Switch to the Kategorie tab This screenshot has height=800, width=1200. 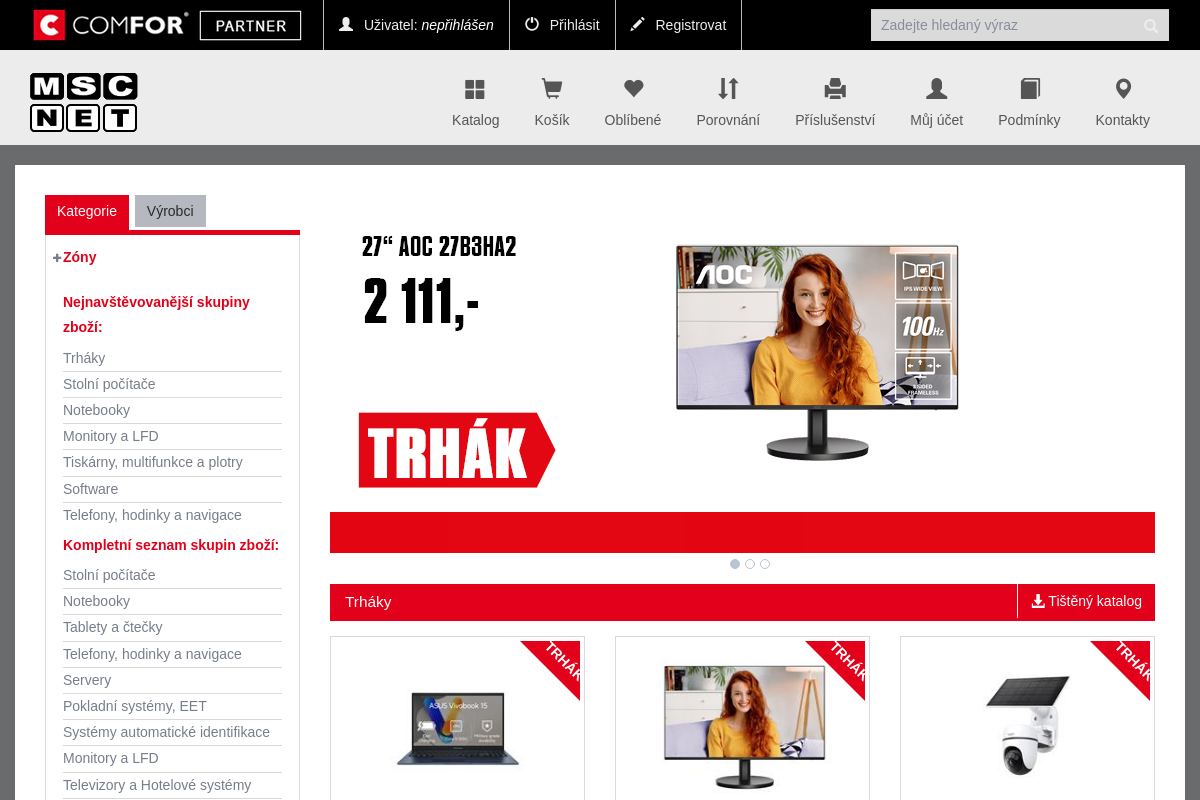point(87,211)
